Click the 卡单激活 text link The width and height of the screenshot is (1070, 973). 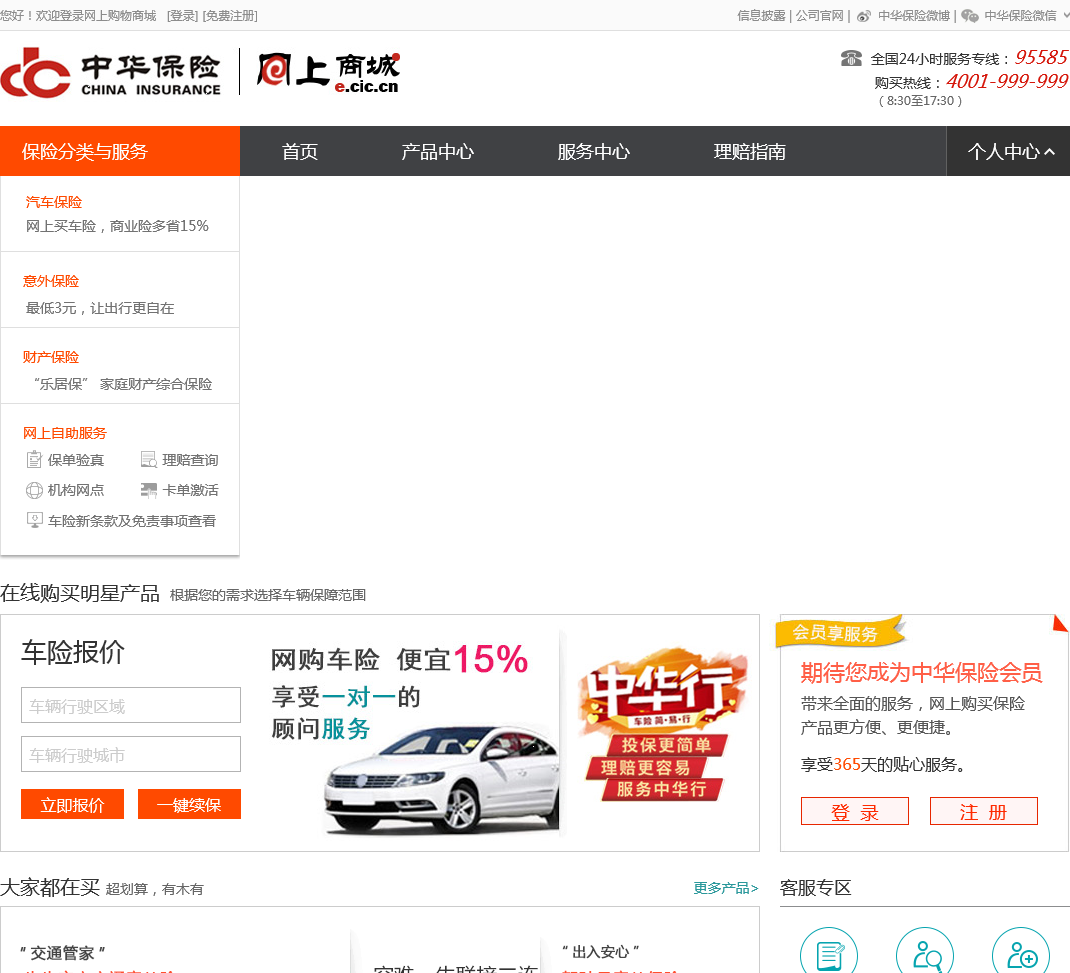[x=190, y=491]
